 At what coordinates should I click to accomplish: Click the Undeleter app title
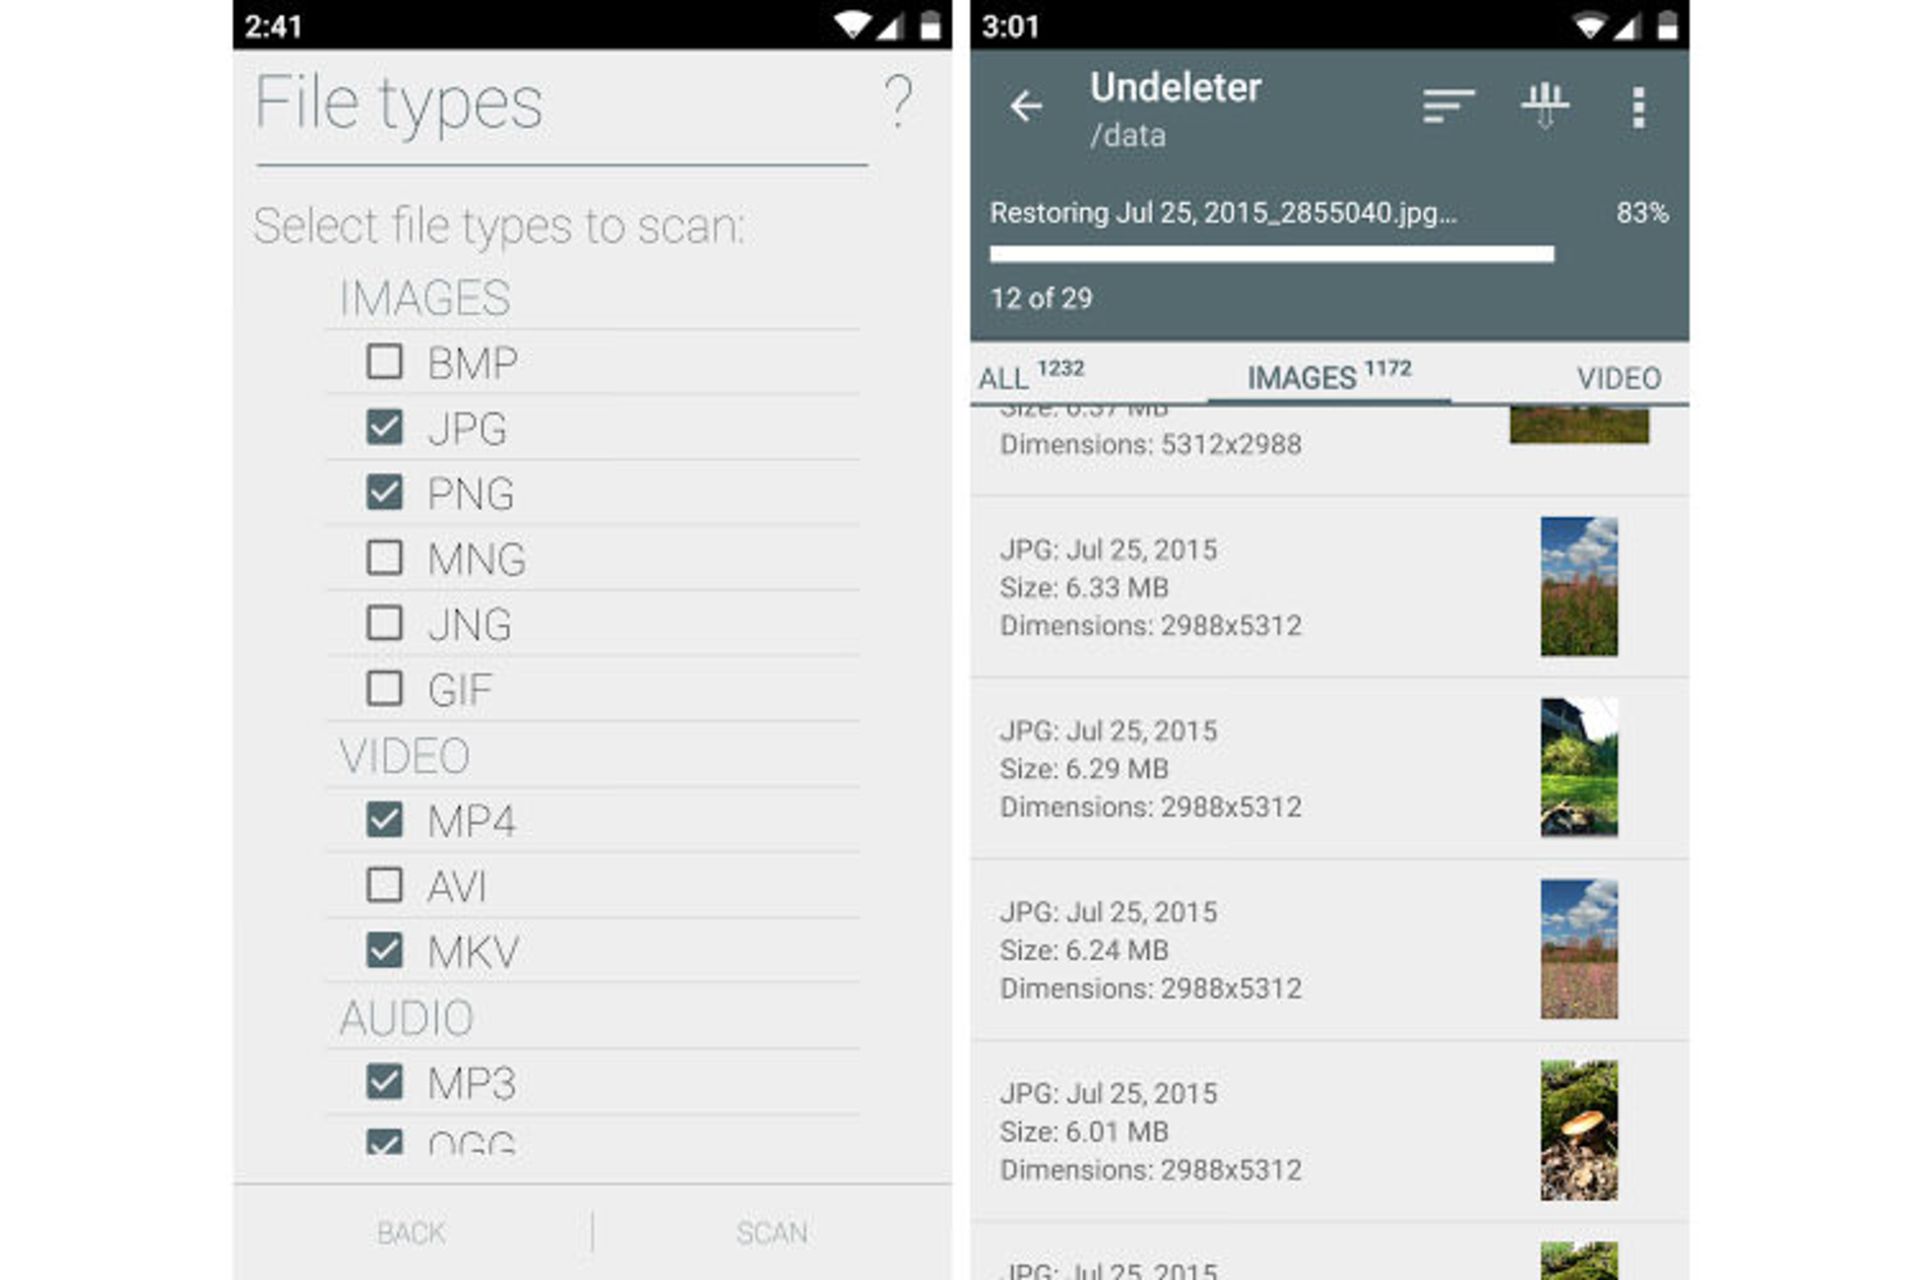coord(1175,87)
